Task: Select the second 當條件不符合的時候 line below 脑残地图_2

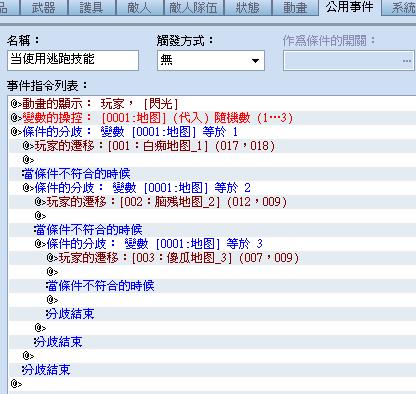Action: pos(213,230)
